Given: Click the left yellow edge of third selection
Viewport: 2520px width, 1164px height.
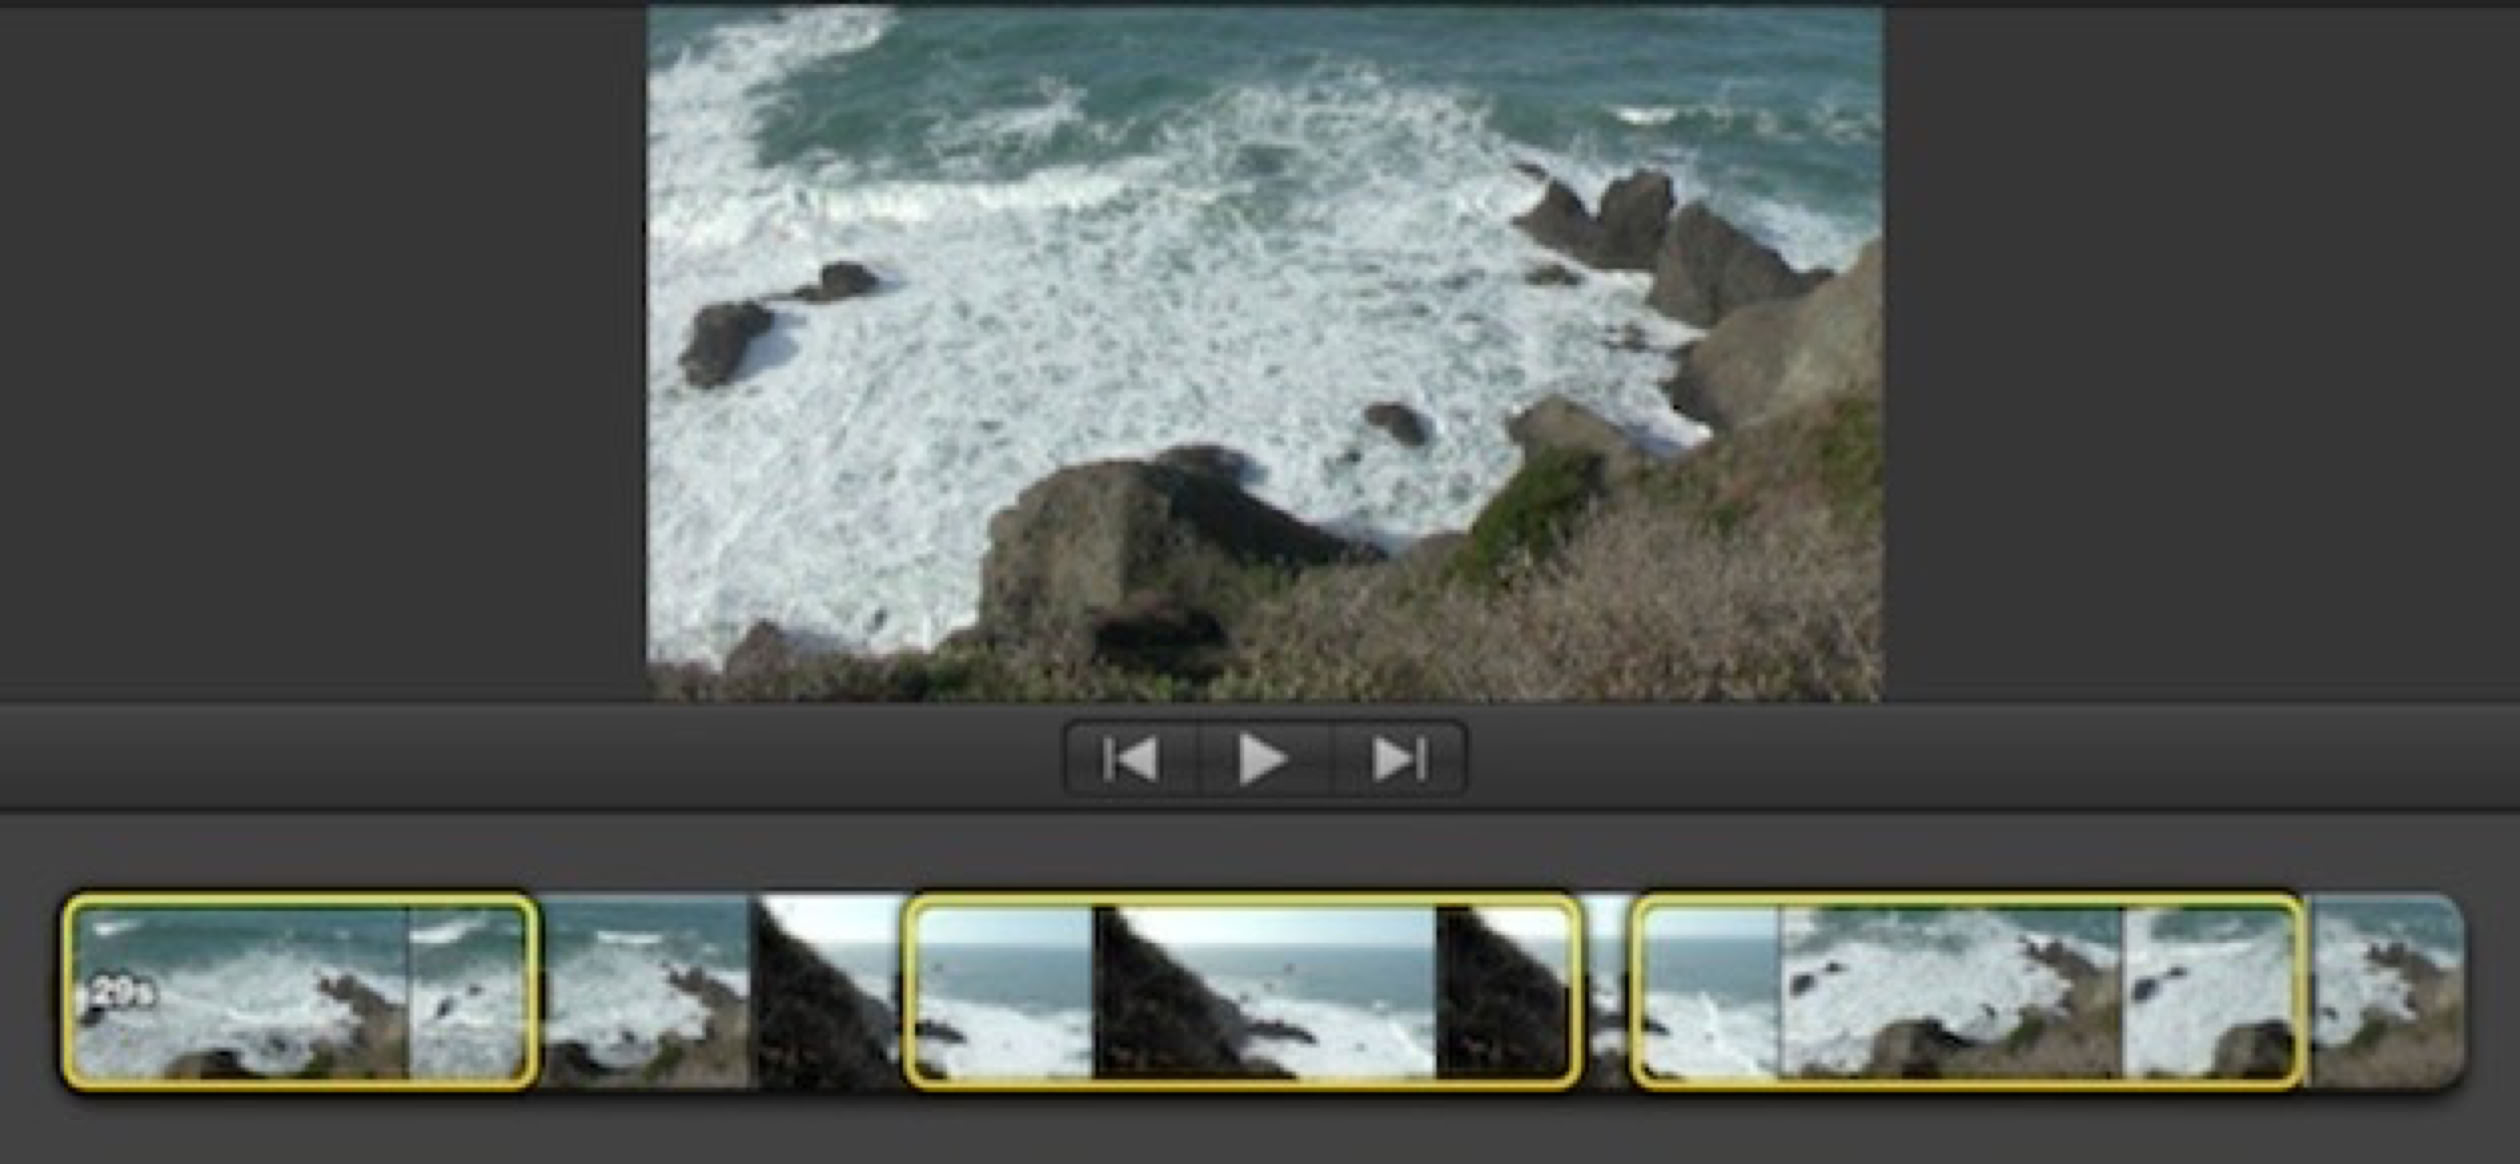Looking at the screenshot, I should (x=1635, y=990).
